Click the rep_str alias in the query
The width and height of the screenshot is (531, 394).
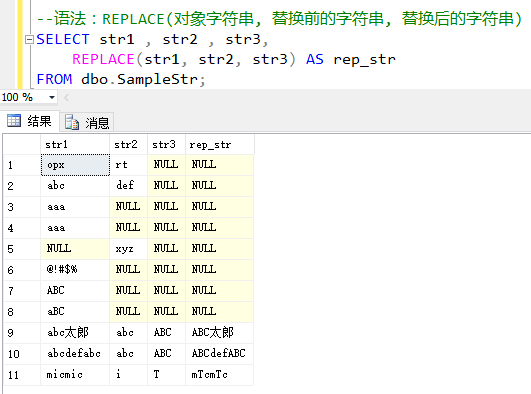[364, 60]
